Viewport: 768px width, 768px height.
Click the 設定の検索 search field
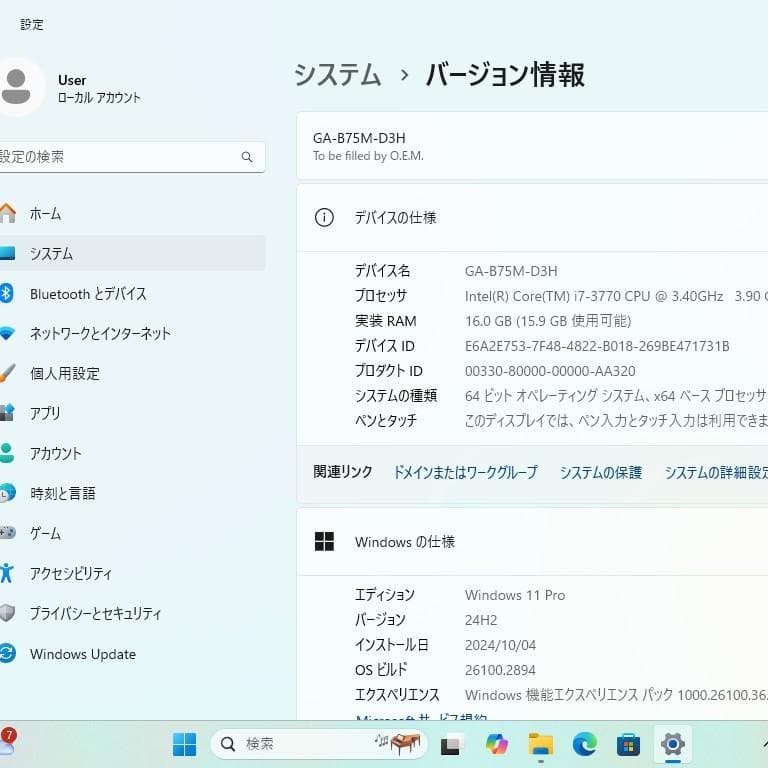[132, 157]
